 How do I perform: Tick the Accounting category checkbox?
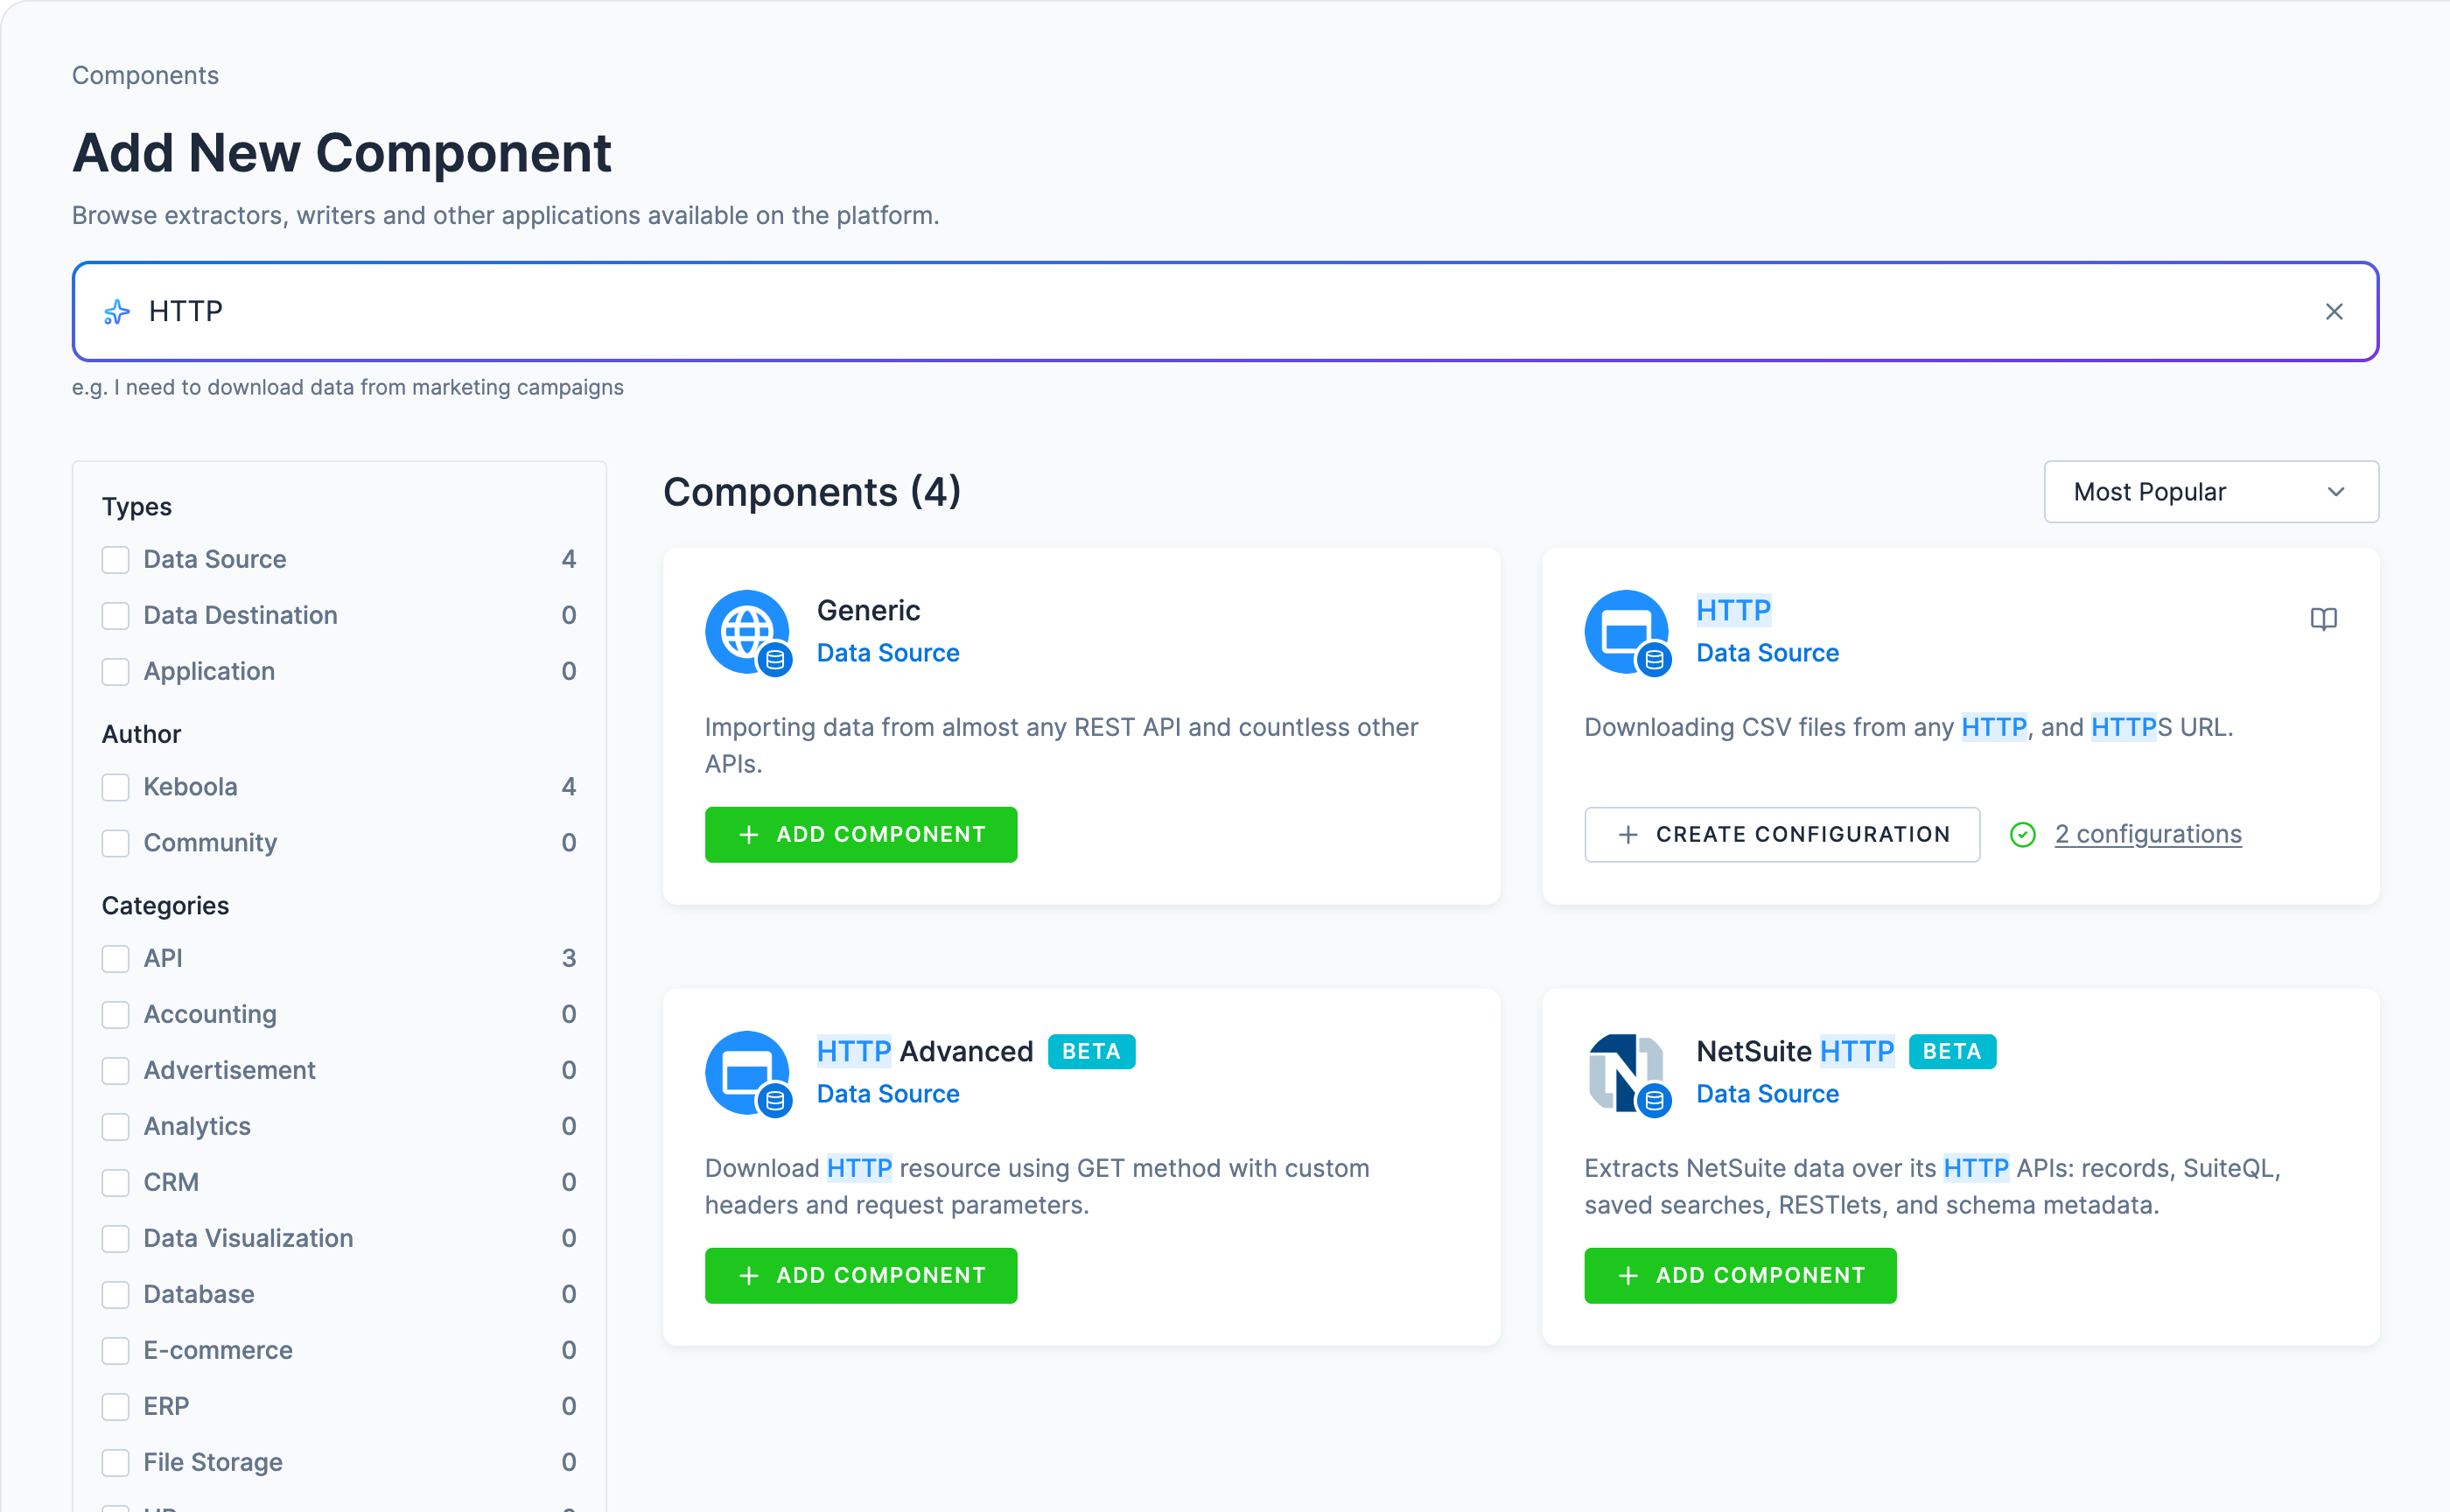[116, 1015]
